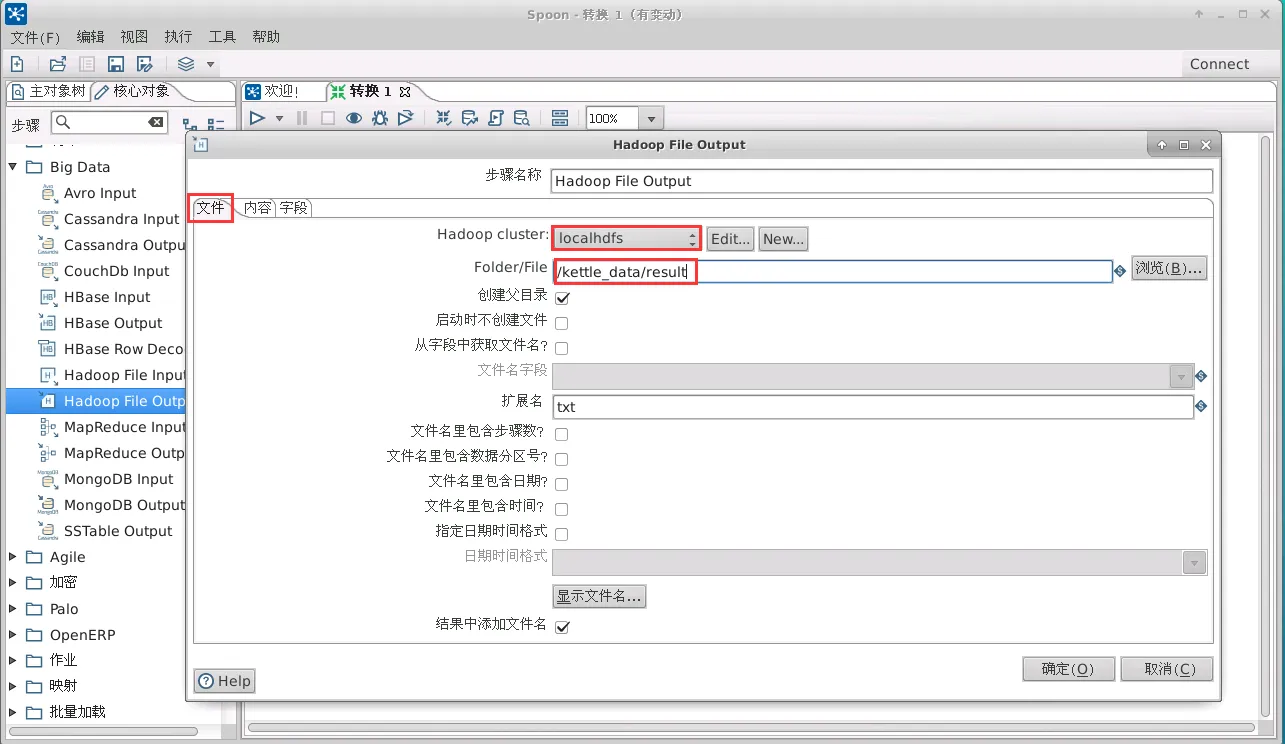This screenshot has width=1285, height=744.
Task: Click the expand tree icon
Action: tap(190, 125)
